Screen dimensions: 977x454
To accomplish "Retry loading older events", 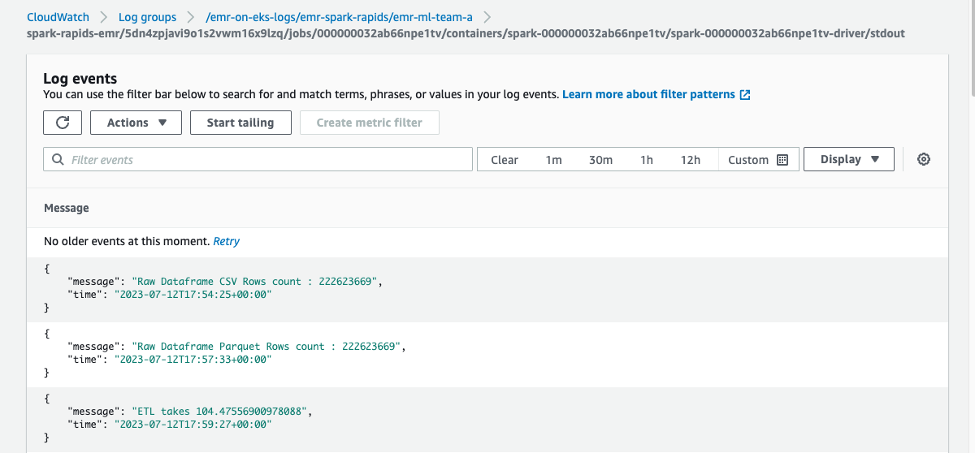I will coord(226,241).
